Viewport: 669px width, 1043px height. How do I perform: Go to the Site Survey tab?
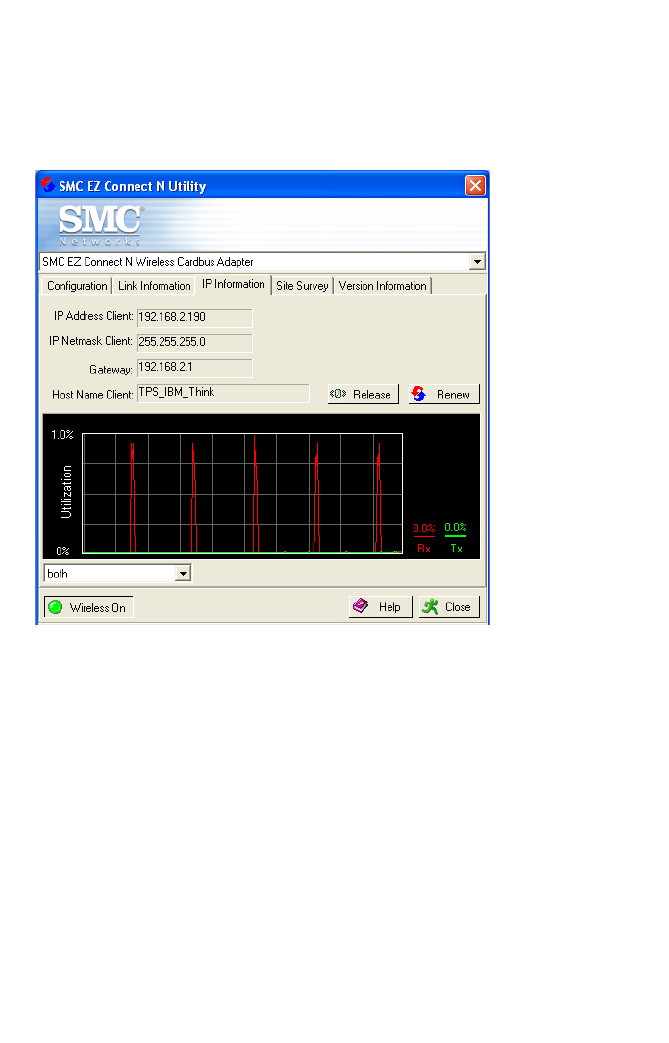click(302, 286)
